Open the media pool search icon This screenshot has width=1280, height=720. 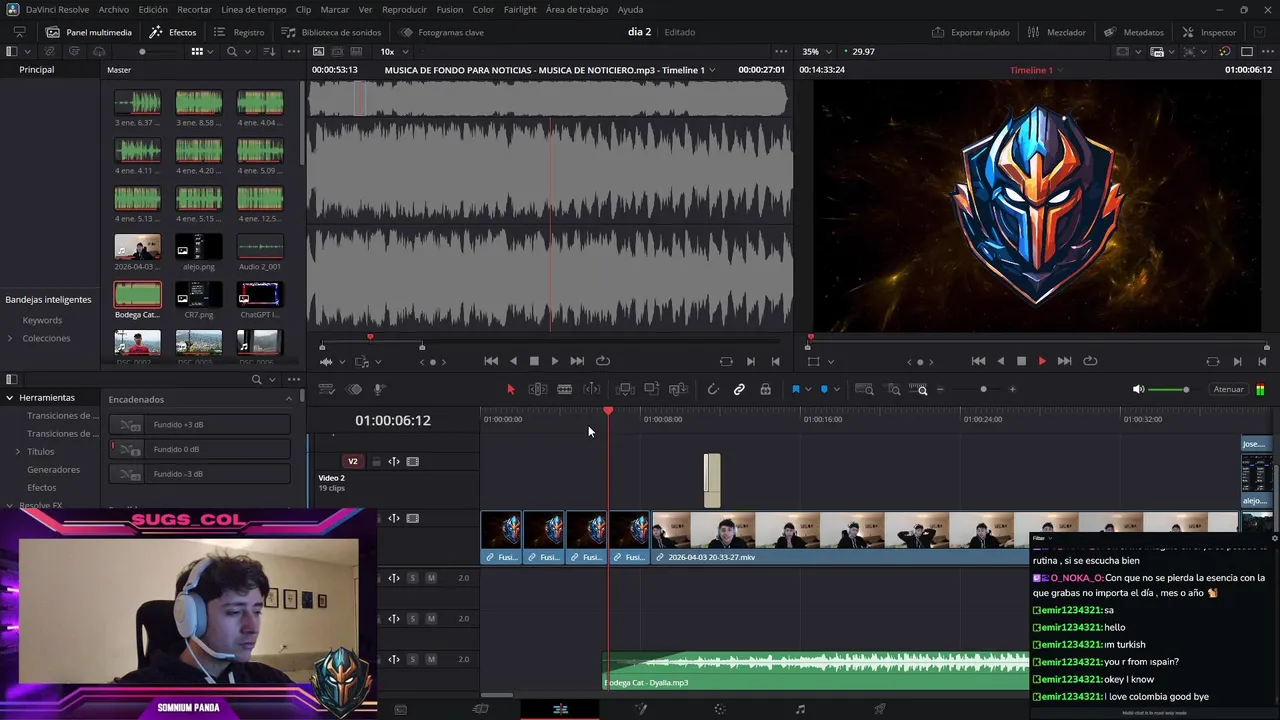tap(232, 51)
